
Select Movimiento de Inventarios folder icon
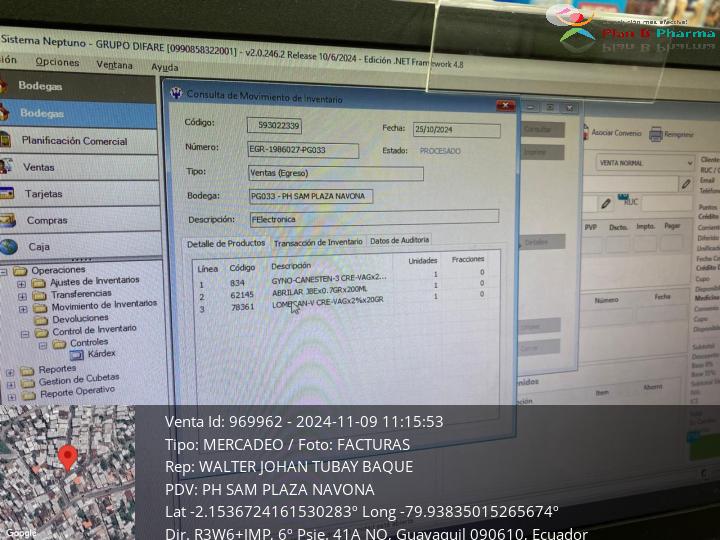(40, 308)
